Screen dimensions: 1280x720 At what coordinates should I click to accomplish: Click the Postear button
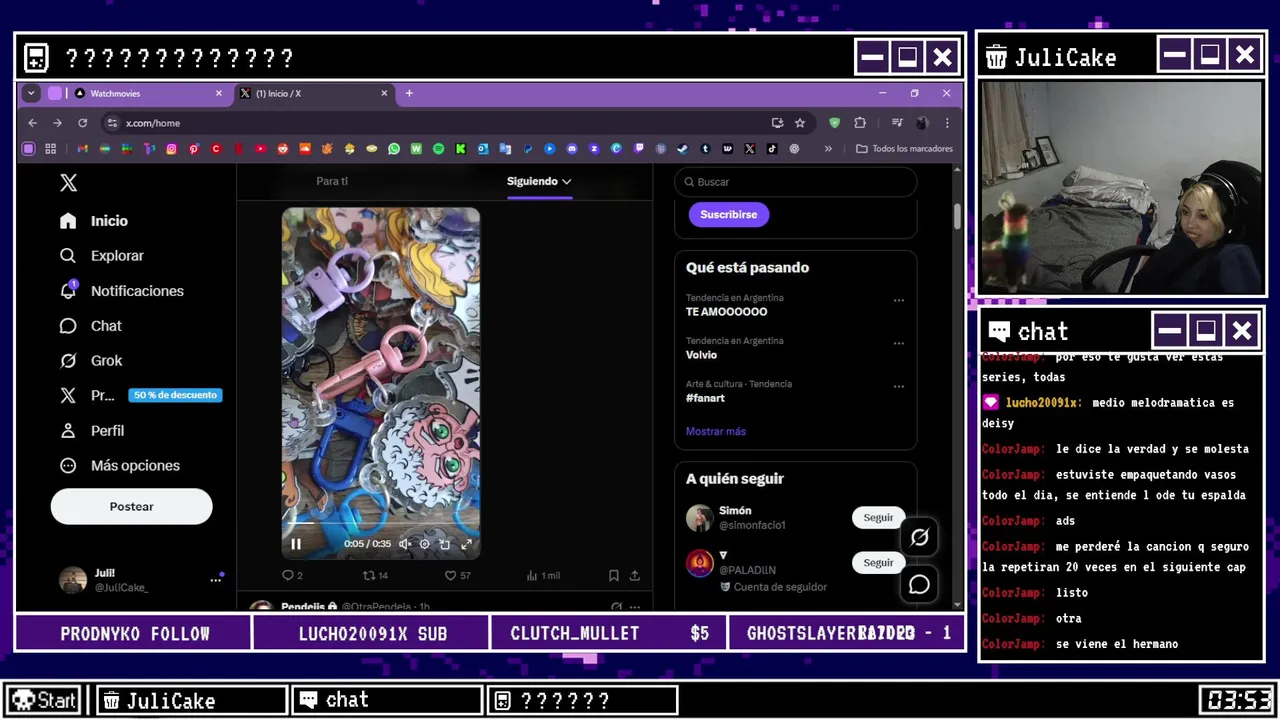tap(132, 507)
